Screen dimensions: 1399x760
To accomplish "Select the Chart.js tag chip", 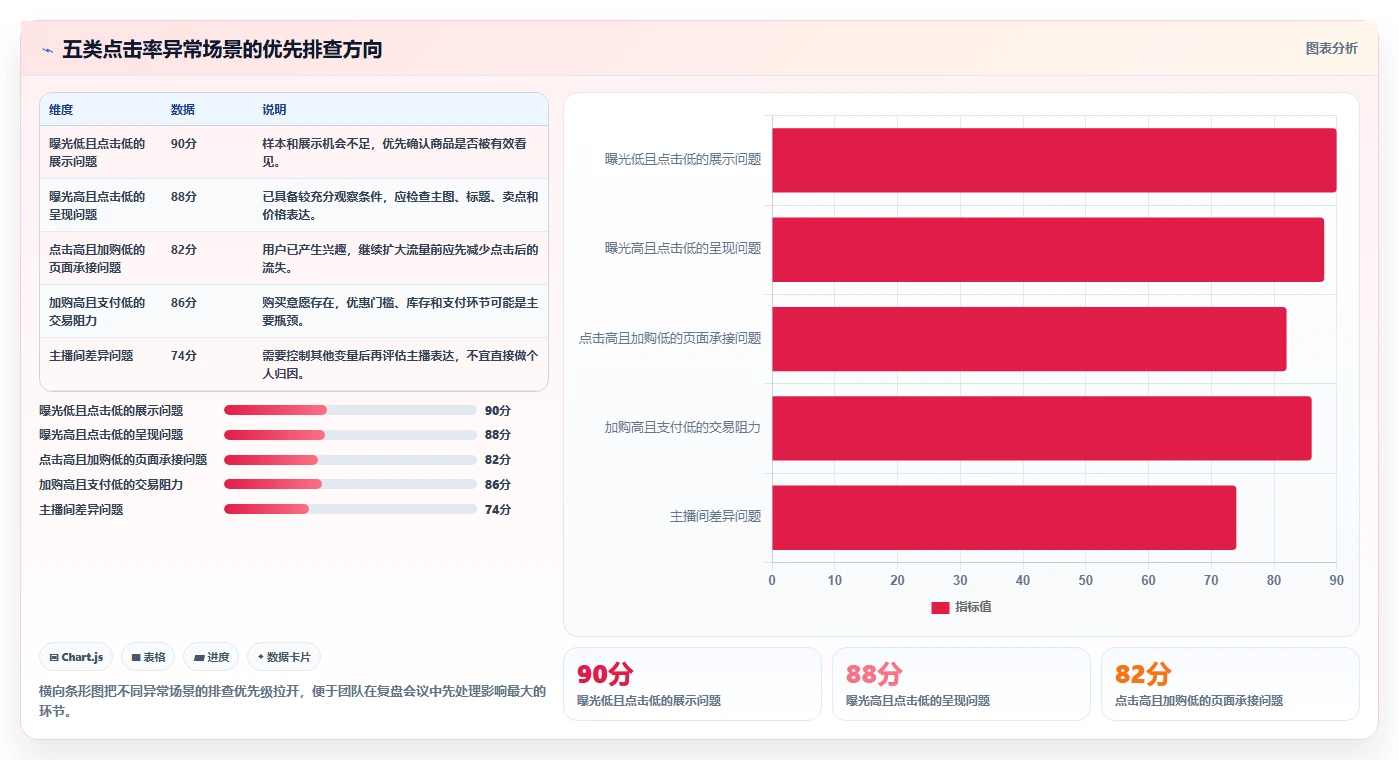I will pos(76,657).
